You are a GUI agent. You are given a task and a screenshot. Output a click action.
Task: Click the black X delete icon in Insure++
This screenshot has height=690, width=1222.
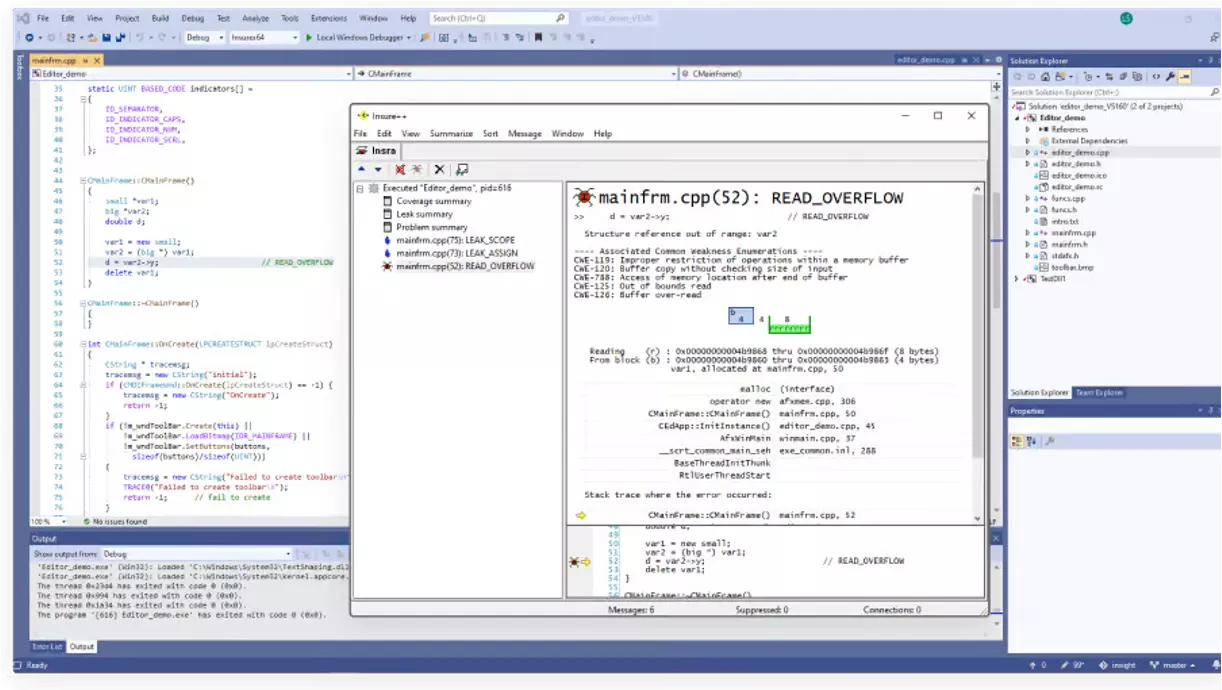(439, 170)
